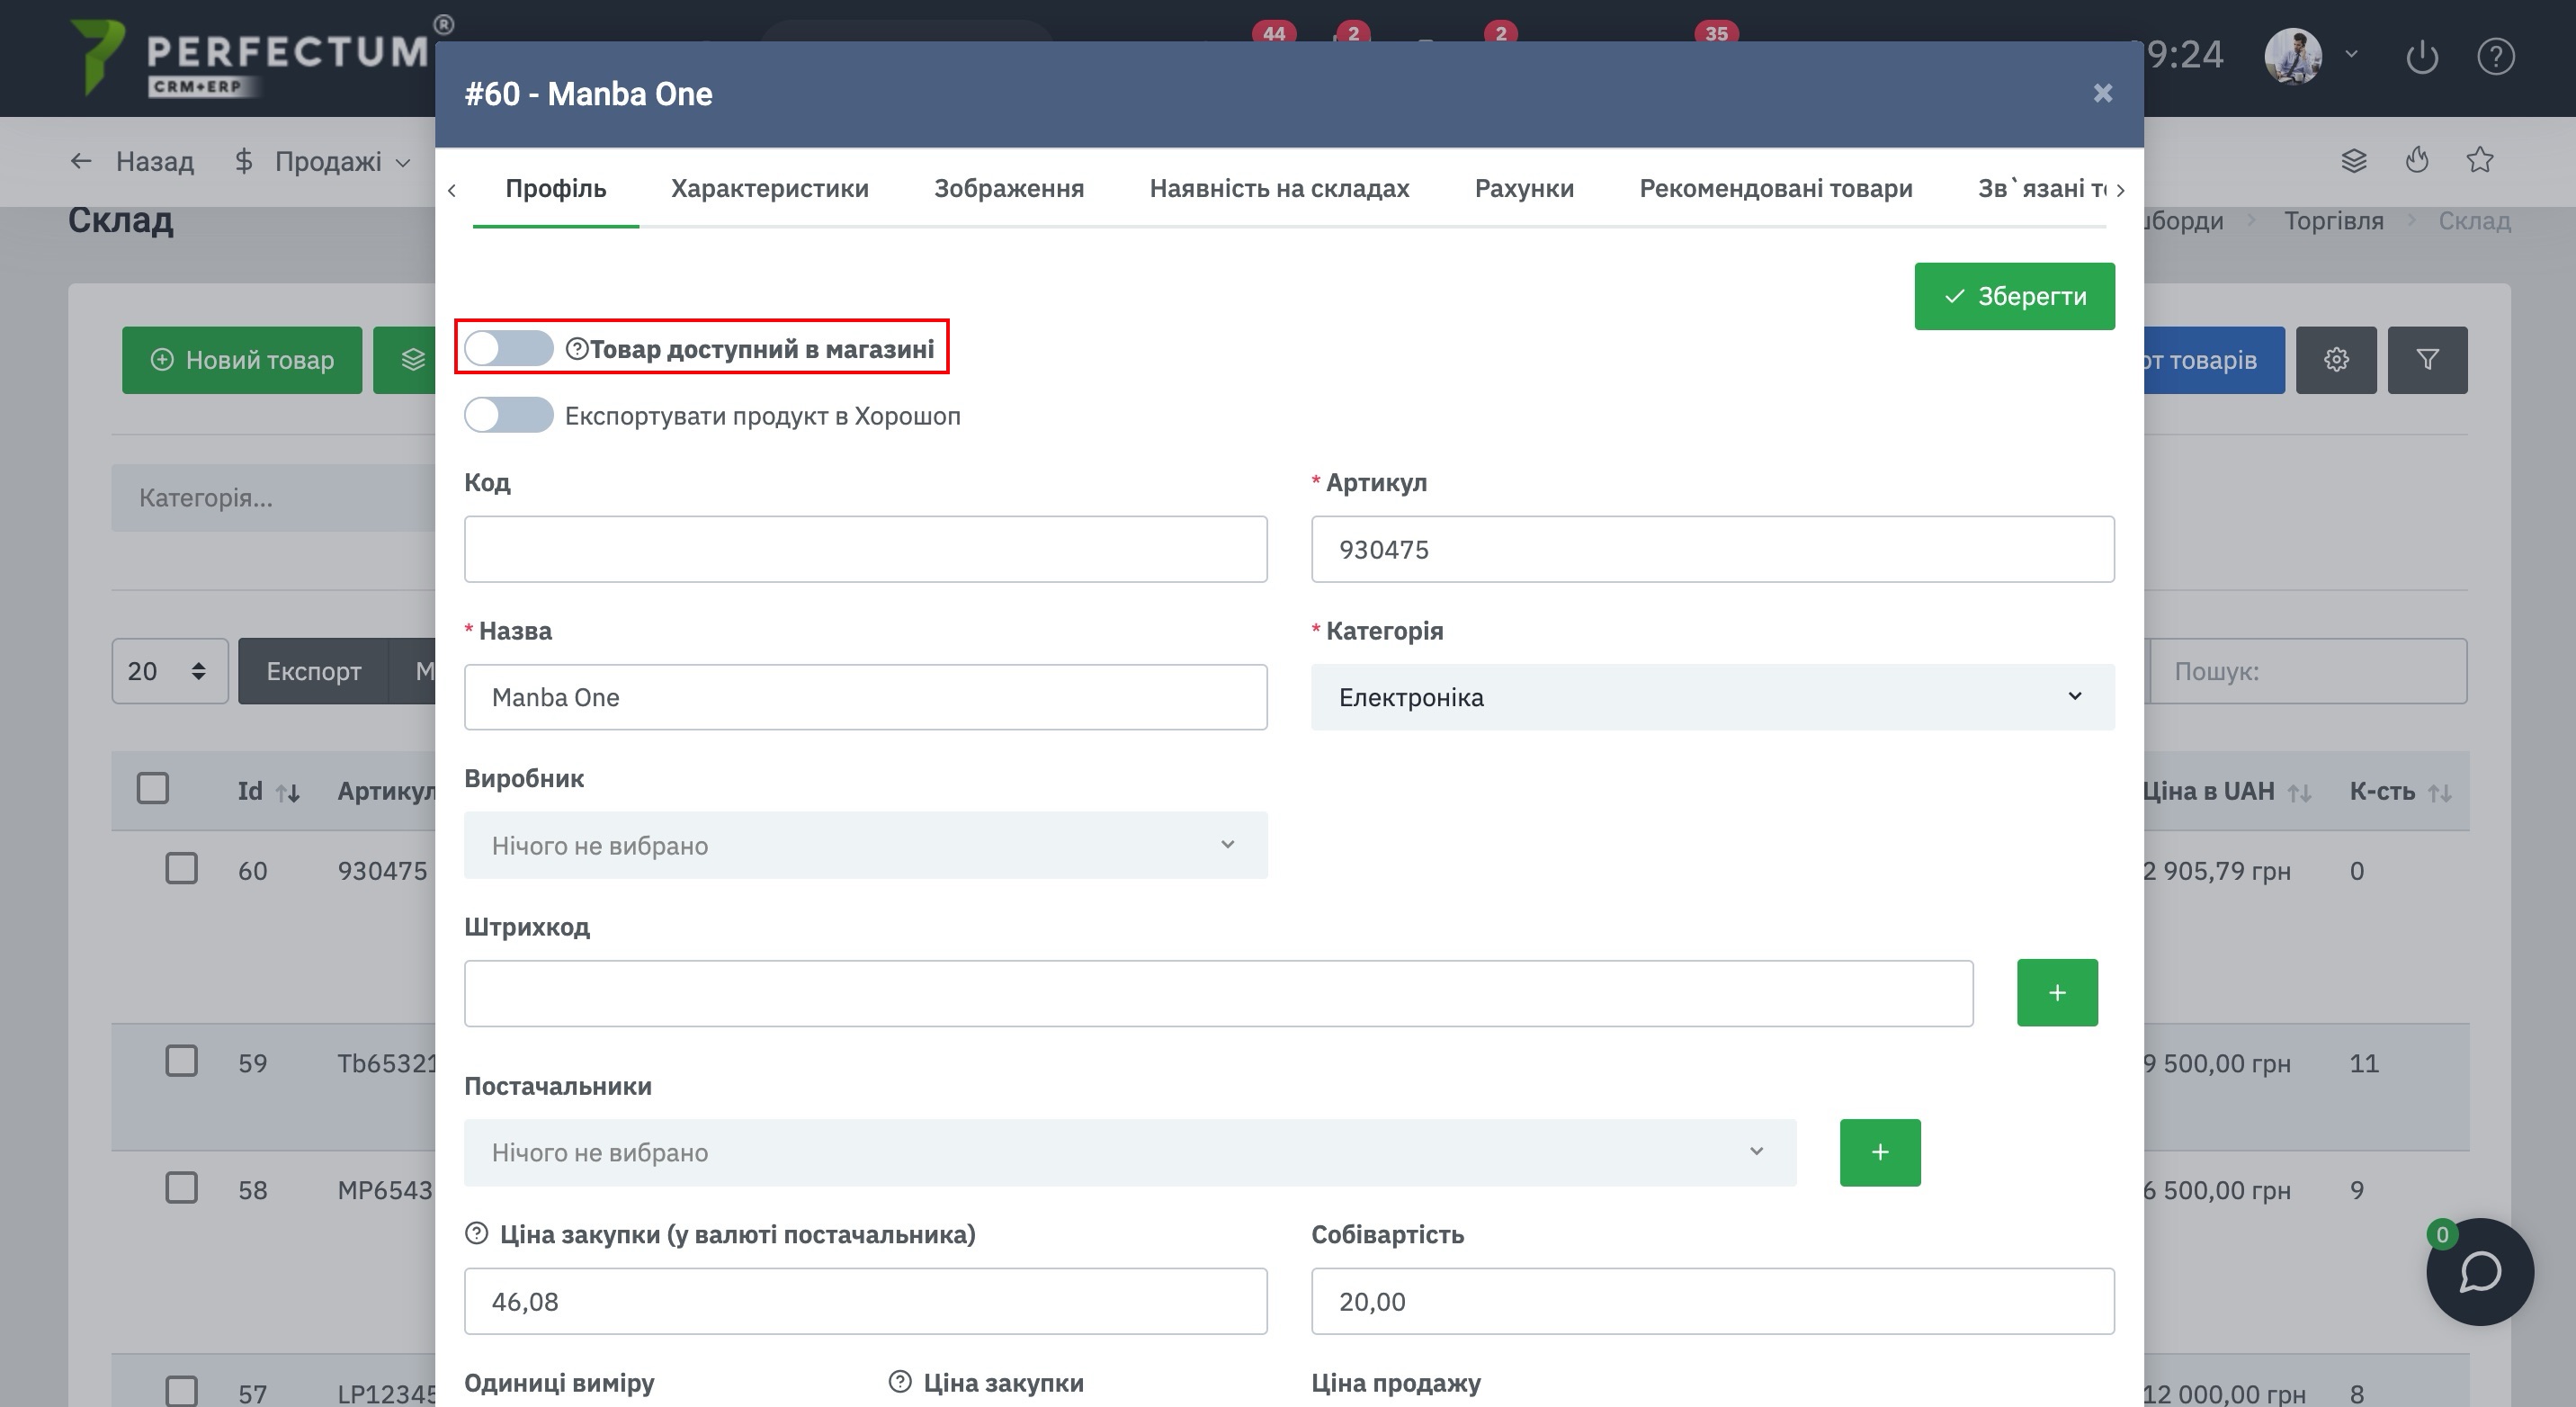The height and width of the screenshot is (1407, 2576).
Task: Open the Категорія filter field
Action: pos(273,497)
